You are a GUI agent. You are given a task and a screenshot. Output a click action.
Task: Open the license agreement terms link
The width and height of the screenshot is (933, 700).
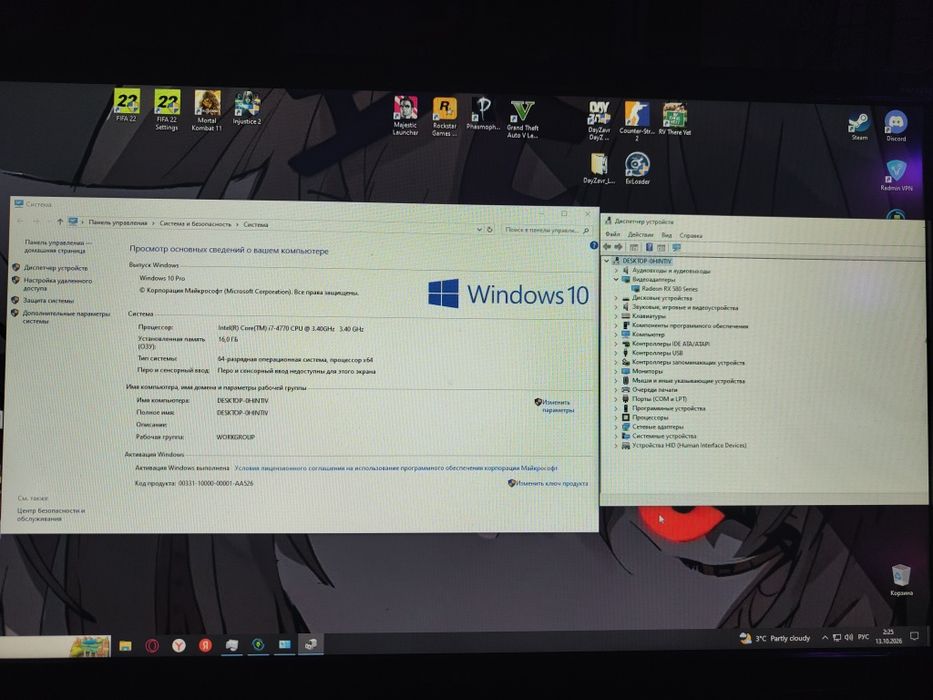coord(396,468)
